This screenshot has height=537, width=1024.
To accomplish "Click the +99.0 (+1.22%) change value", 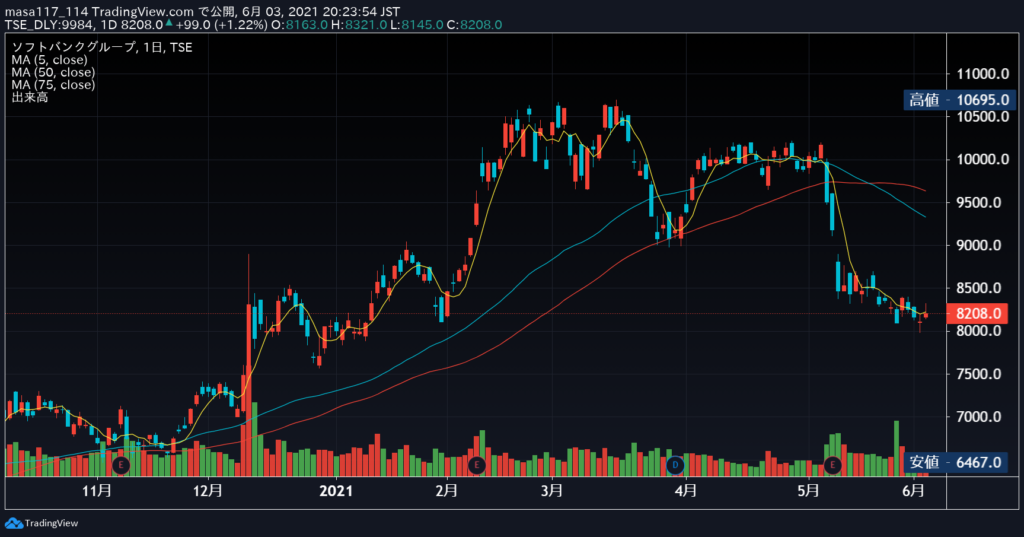I will (x=221, y=25).
